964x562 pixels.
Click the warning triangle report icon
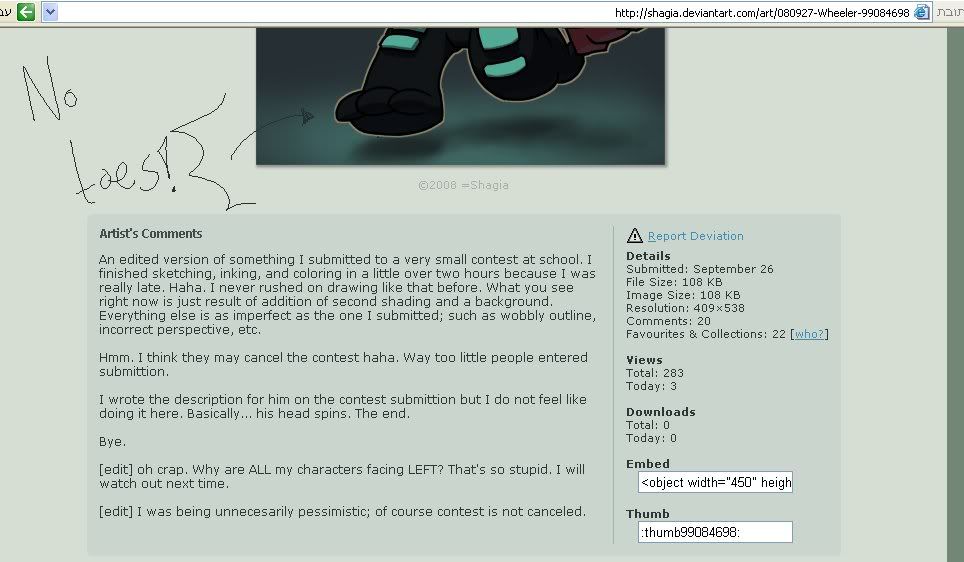[634, 235]
